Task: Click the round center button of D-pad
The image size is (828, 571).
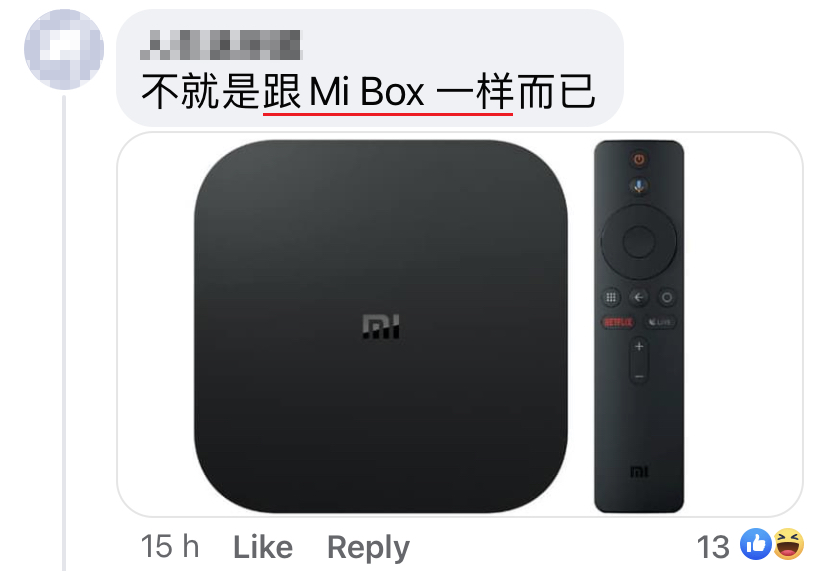Action: point(639,242)
